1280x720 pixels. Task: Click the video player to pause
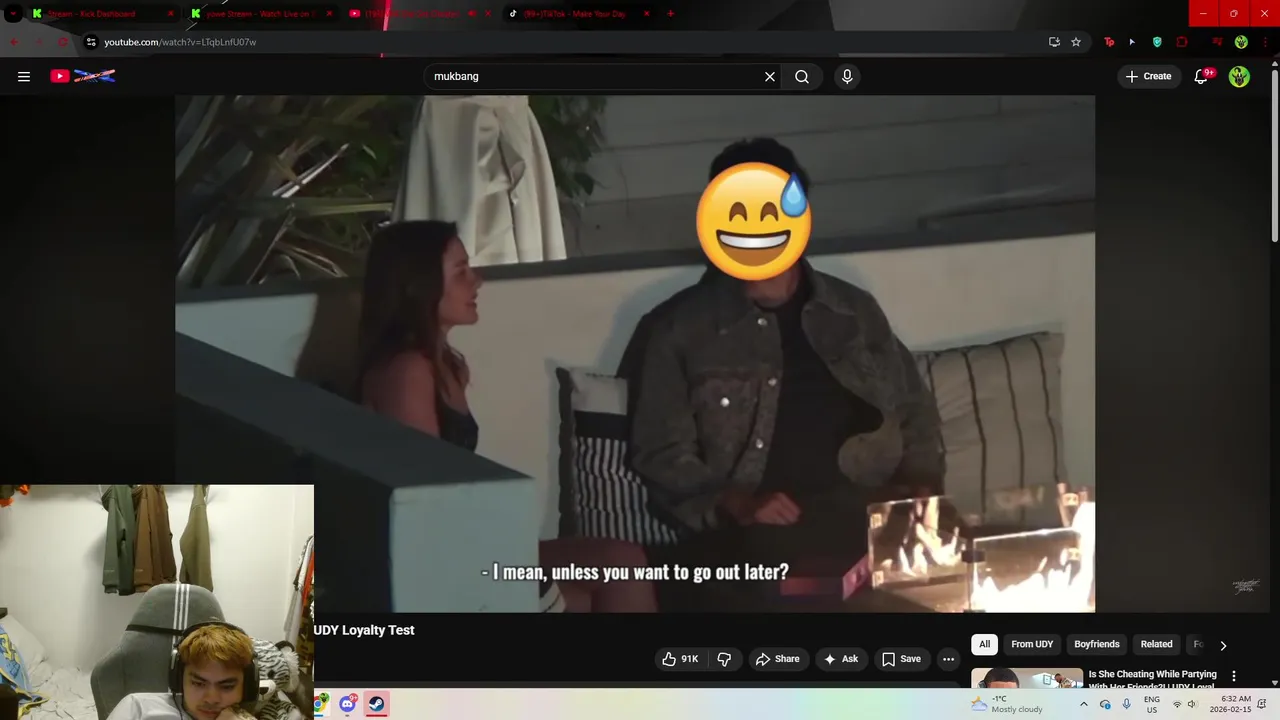click(635, 353)
